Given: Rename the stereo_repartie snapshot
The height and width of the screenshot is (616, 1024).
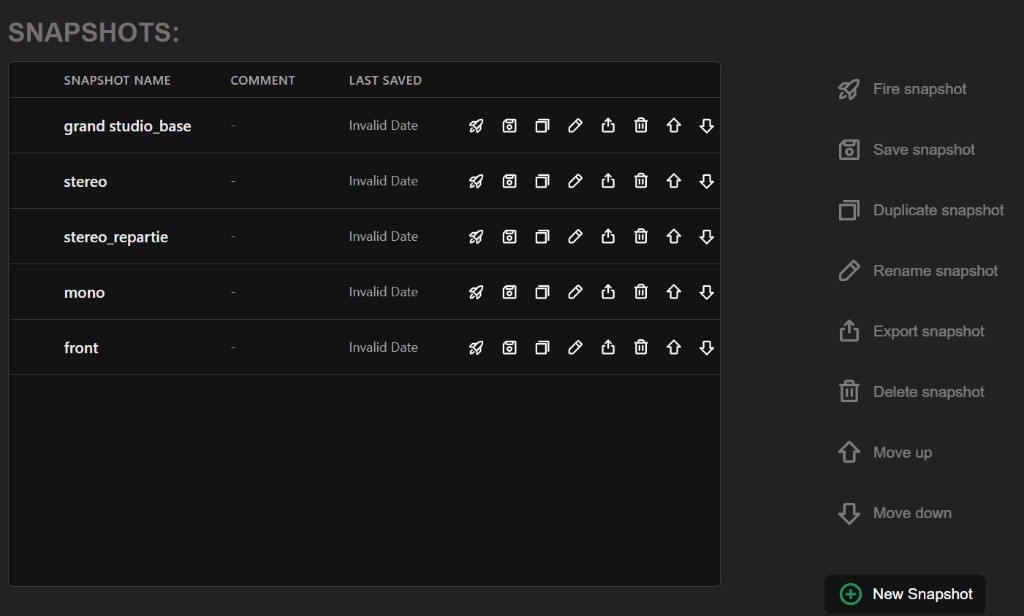Looking at the screenshot, I should coord(575,236).
